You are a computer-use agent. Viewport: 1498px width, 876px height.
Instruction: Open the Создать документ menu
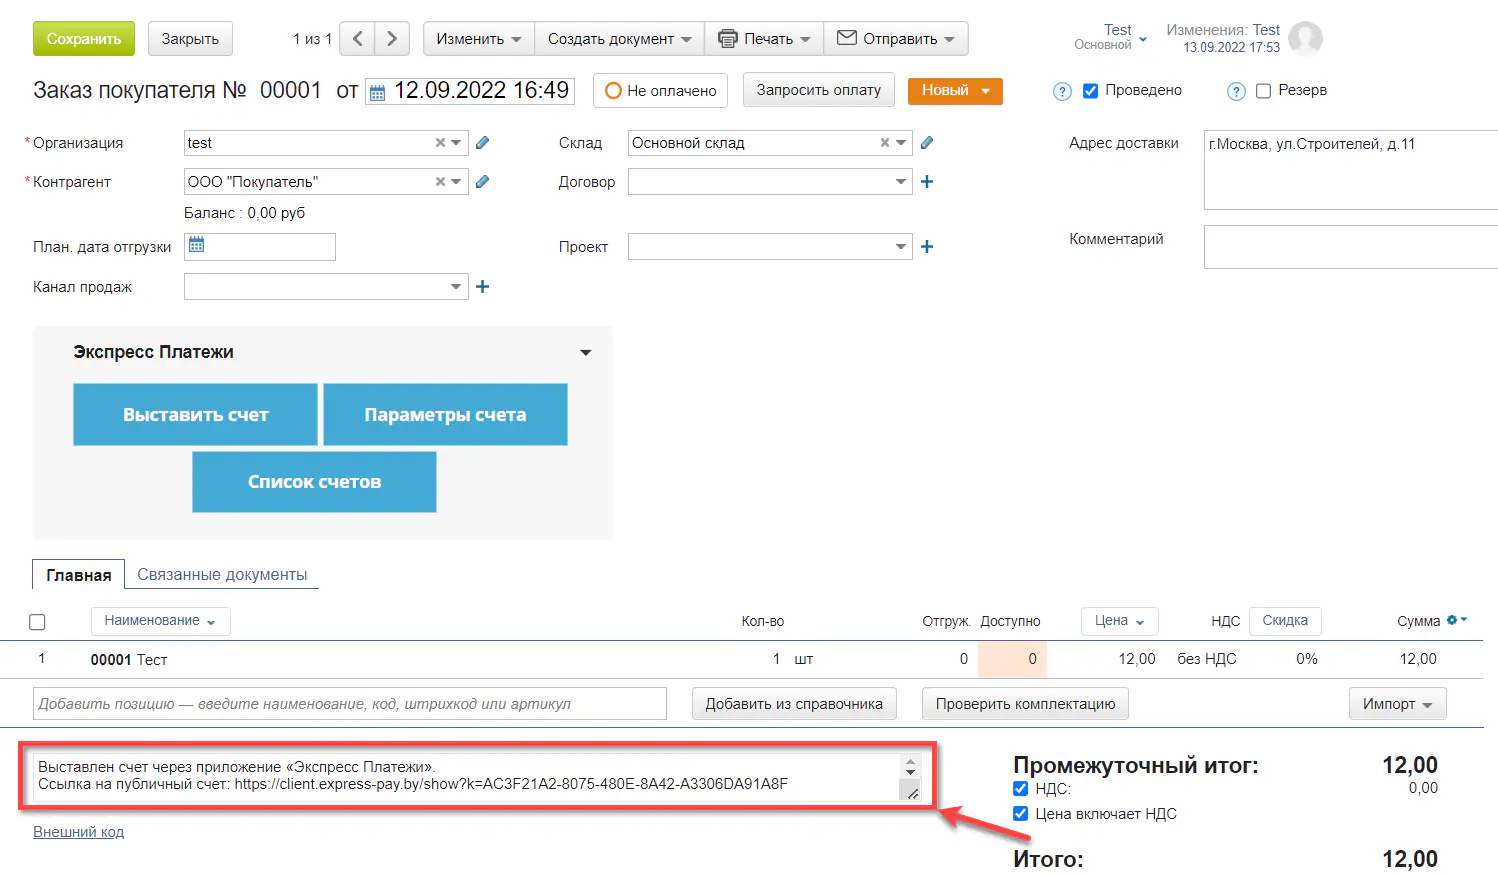(x=619, y=39)
